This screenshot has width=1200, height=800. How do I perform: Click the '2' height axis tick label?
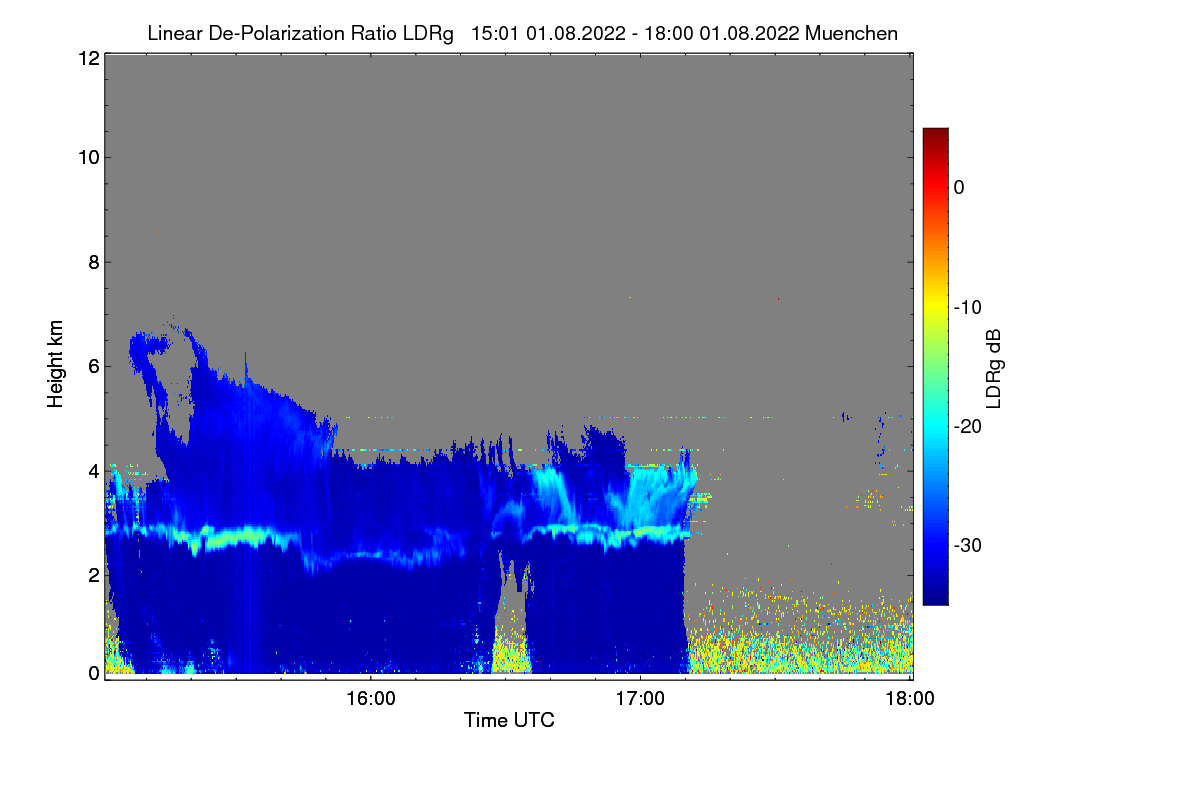coord(92,574)
